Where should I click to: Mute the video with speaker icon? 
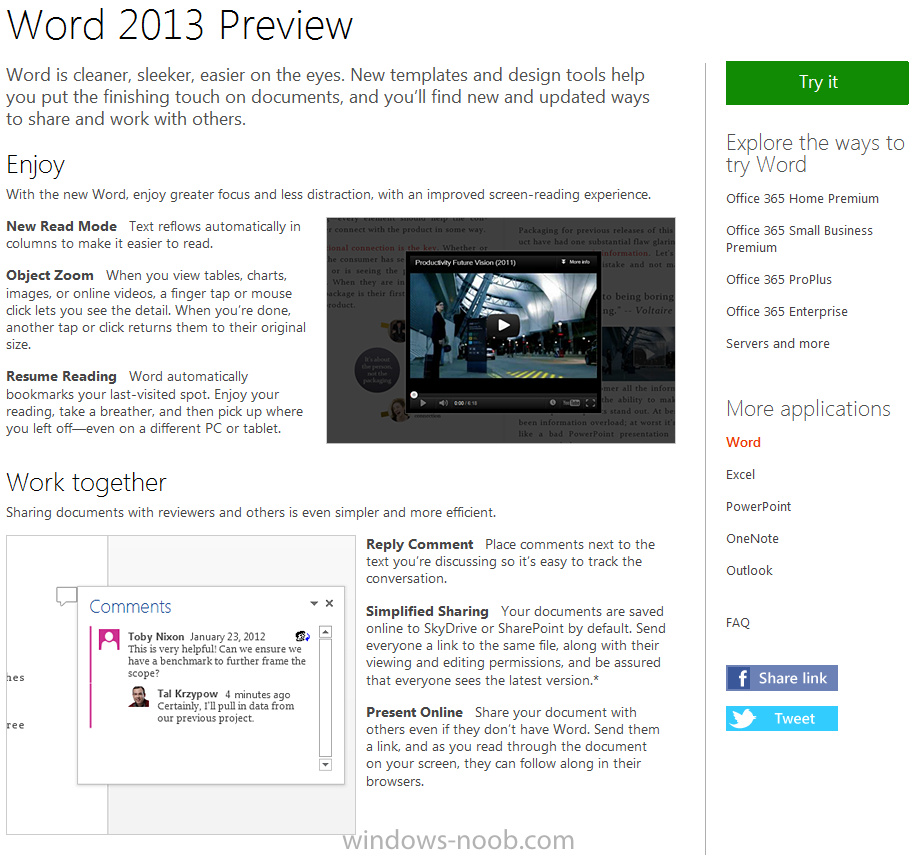443,402
